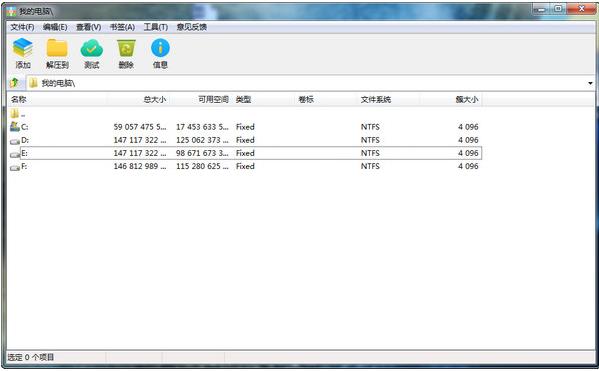Click Fixed type in C: row
Image resolution: width=599 pixels, height=371 pixels.
[x=245, y=127]
